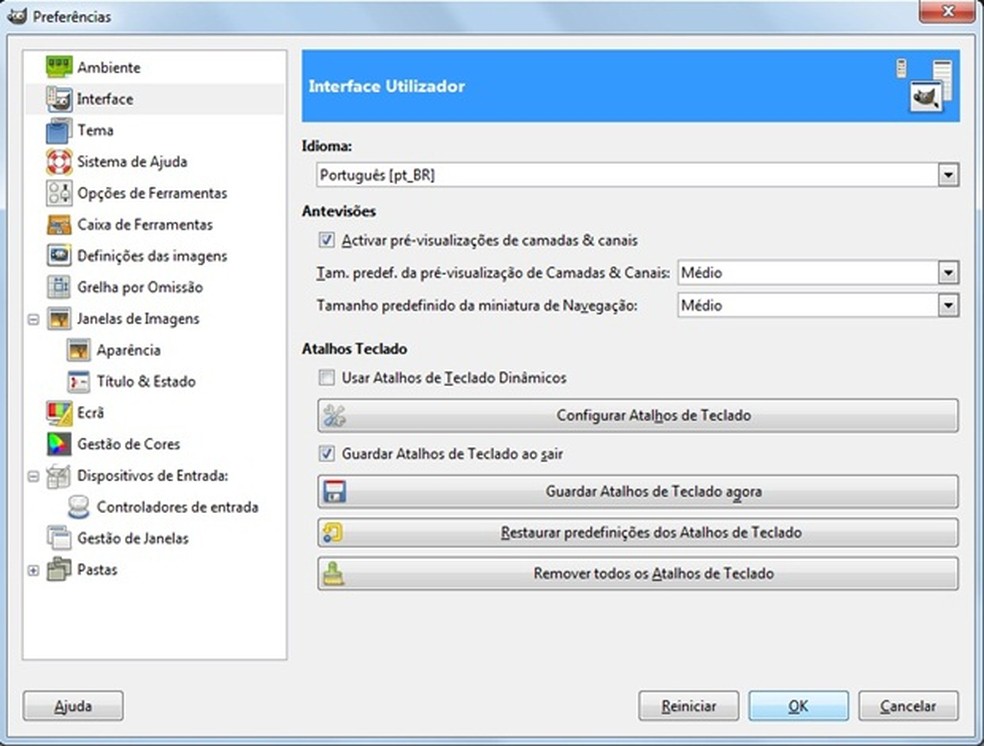Click the Ambiente memory chip icon
The height and width of the screenshot is (746, 984).
coord(59,67)
